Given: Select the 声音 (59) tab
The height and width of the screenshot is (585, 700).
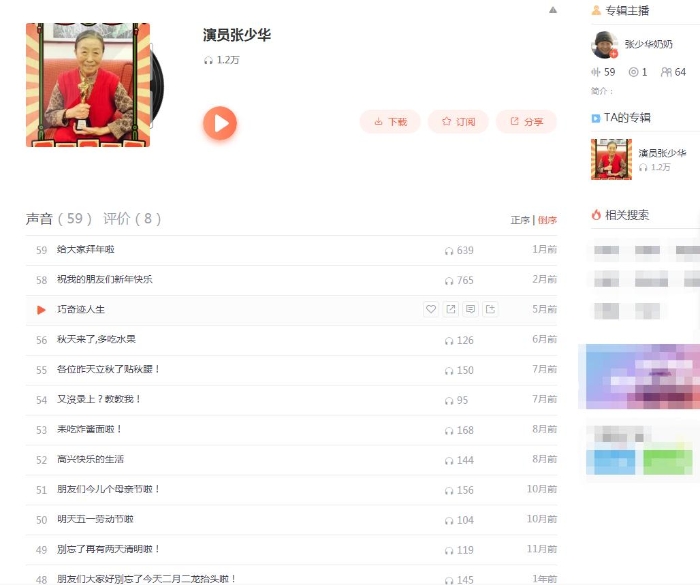Looking at the screenshot, I should pyautogui.click(x=59, y=219).
